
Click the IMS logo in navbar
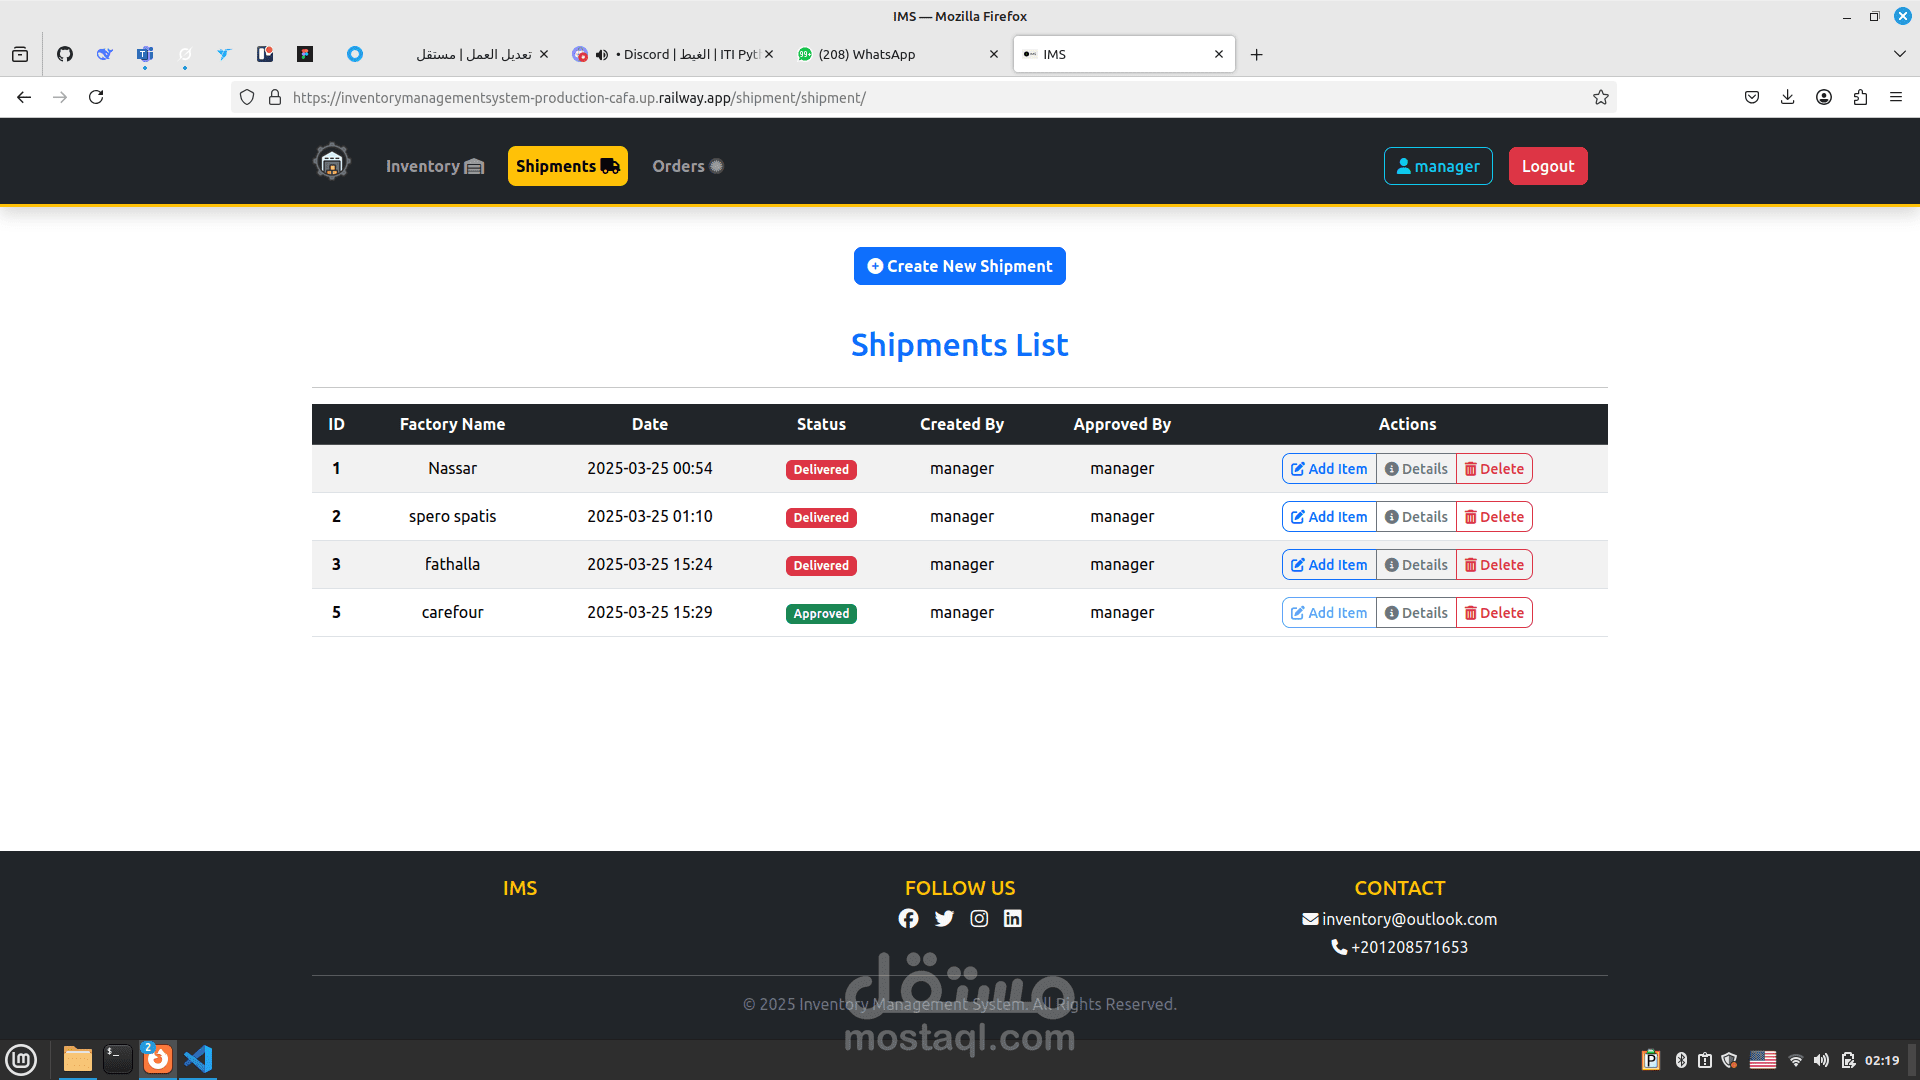331,162
